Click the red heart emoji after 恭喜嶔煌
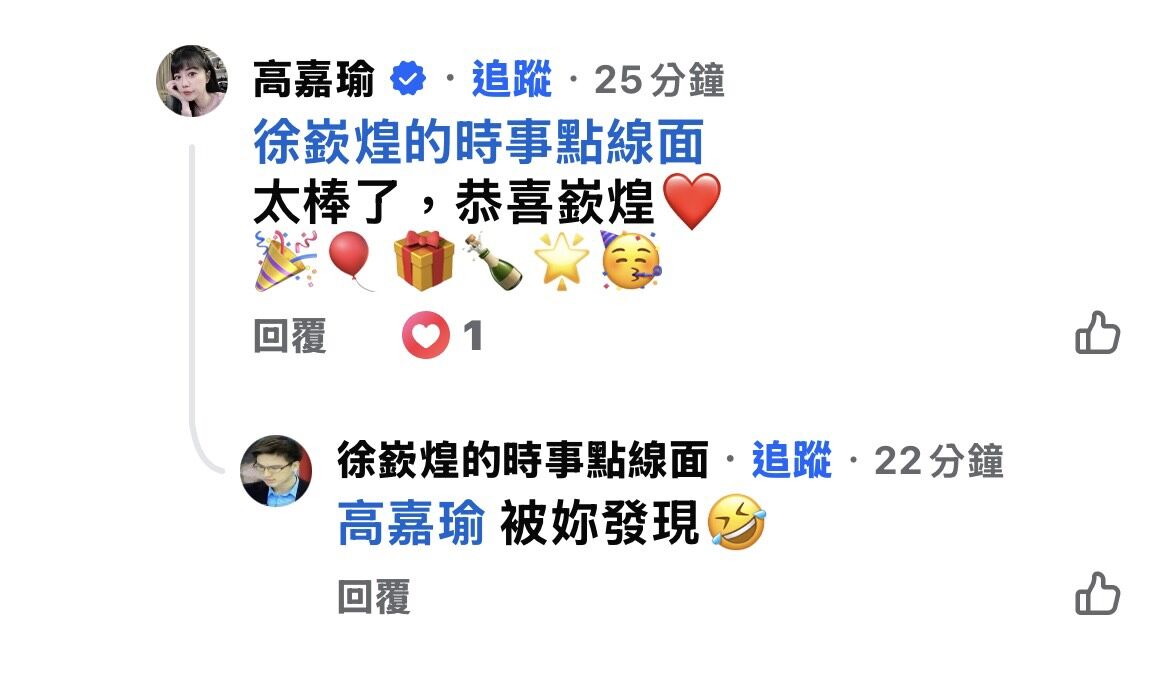The width and height of the screenshot is (1170, 674). (692, 202)
